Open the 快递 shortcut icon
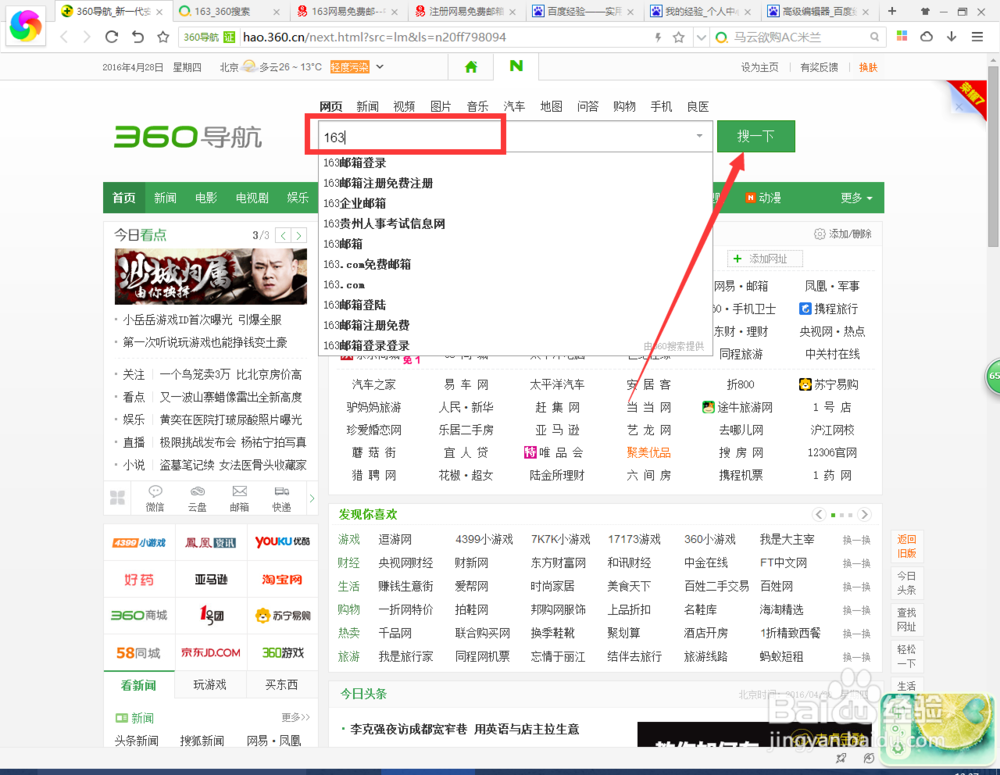Screen dimensions: 1000x775 tap(281, 498)
